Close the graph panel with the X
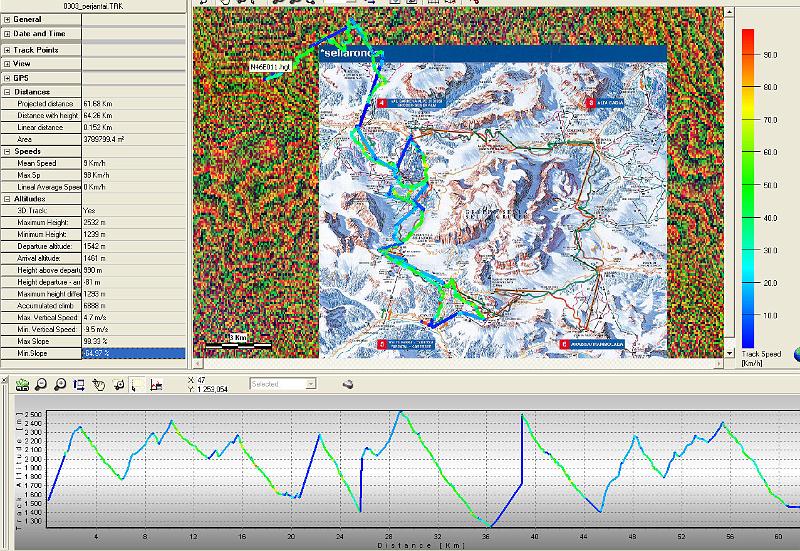This screenshot has width=800, height=551. (4, 380)
